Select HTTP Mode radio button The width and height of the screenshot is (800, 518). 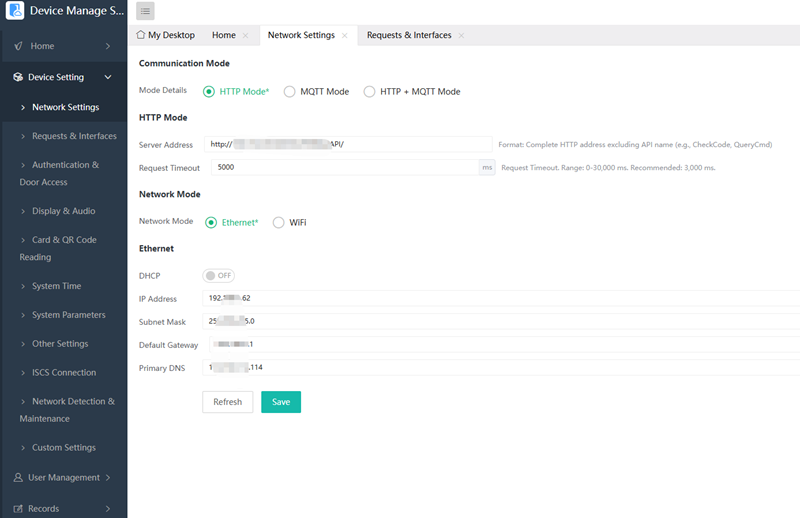209,91
